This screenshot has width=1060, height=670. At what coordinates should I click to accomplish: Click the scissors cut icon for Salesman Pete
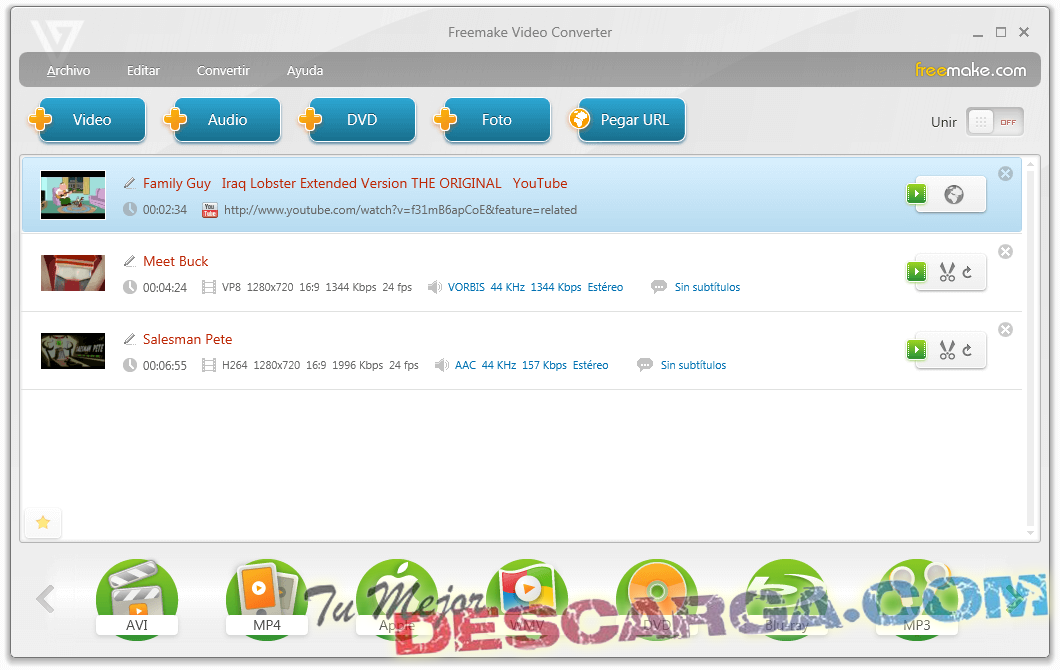947,350
